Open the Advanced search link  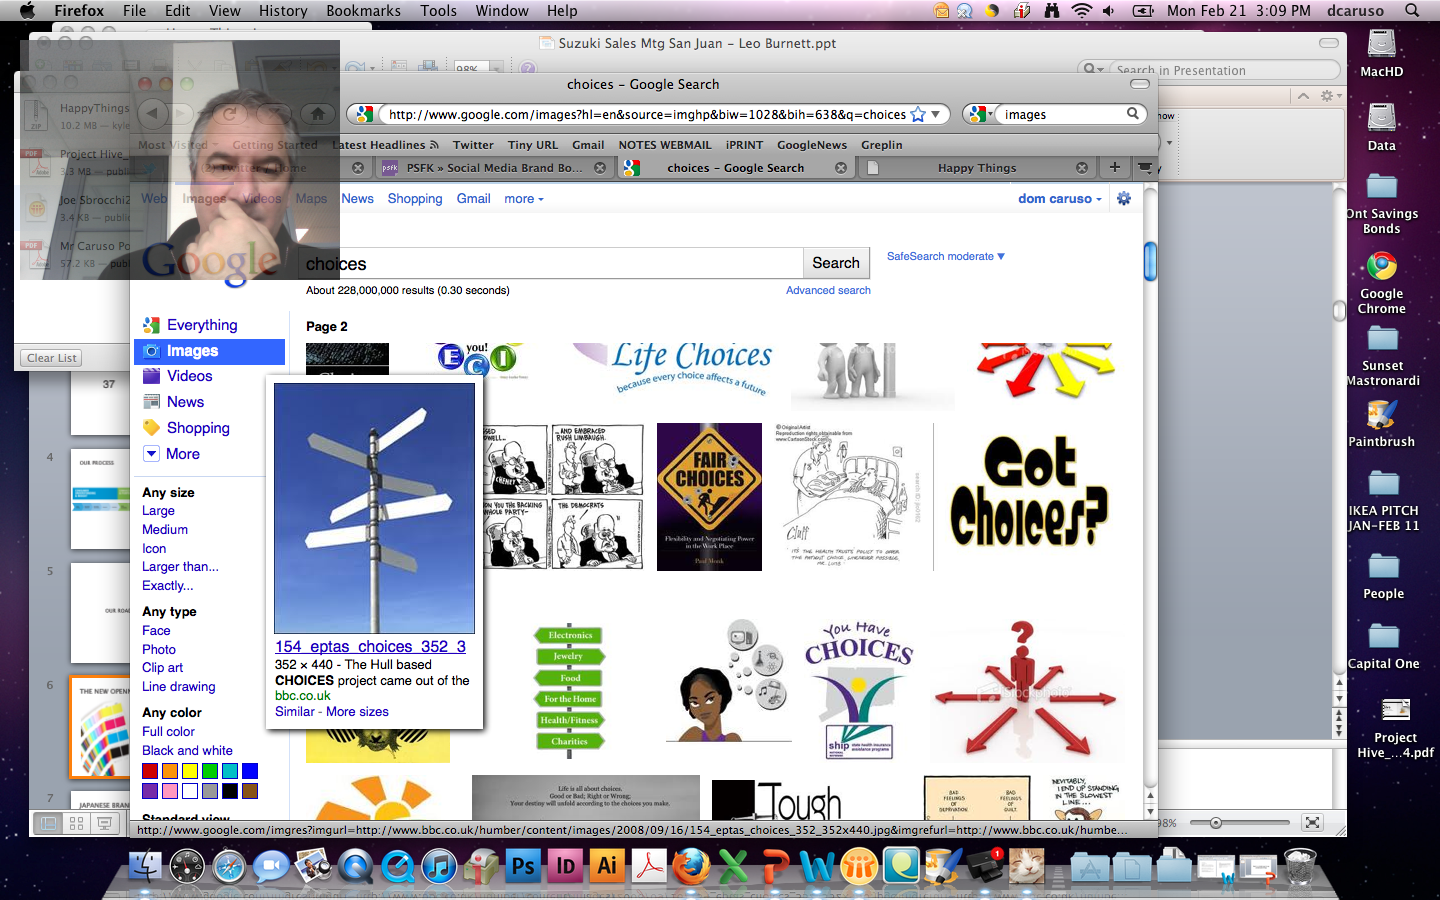point(828,291)
